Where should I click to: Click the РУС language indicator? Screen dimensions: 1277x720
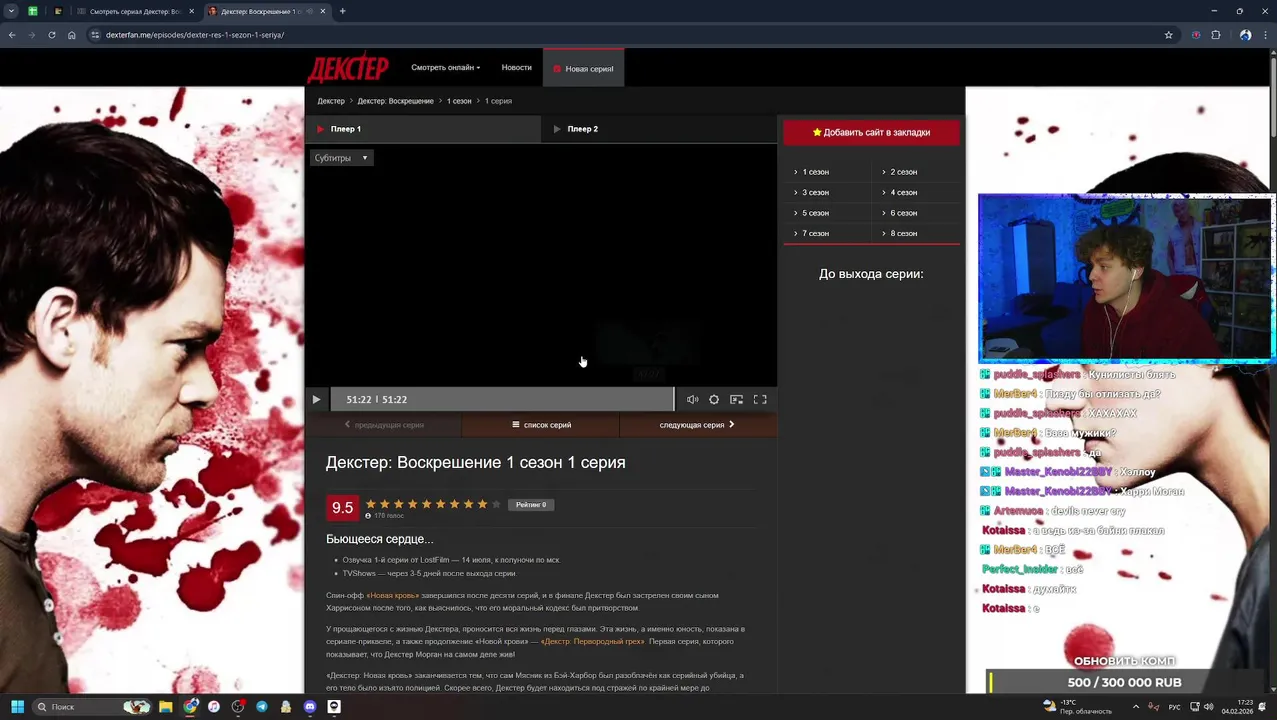(1175, 707)
